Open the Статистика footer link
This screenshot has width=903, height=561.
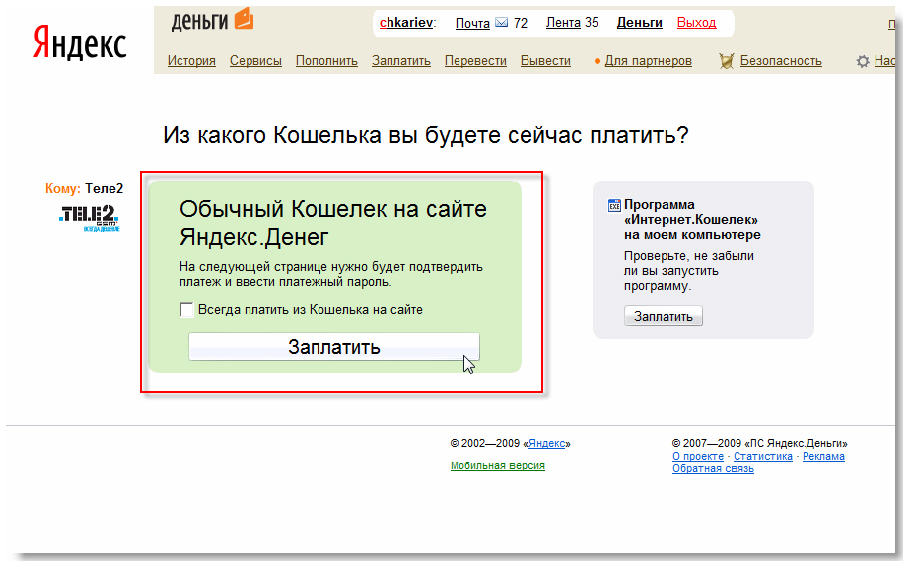click(763, 456)
